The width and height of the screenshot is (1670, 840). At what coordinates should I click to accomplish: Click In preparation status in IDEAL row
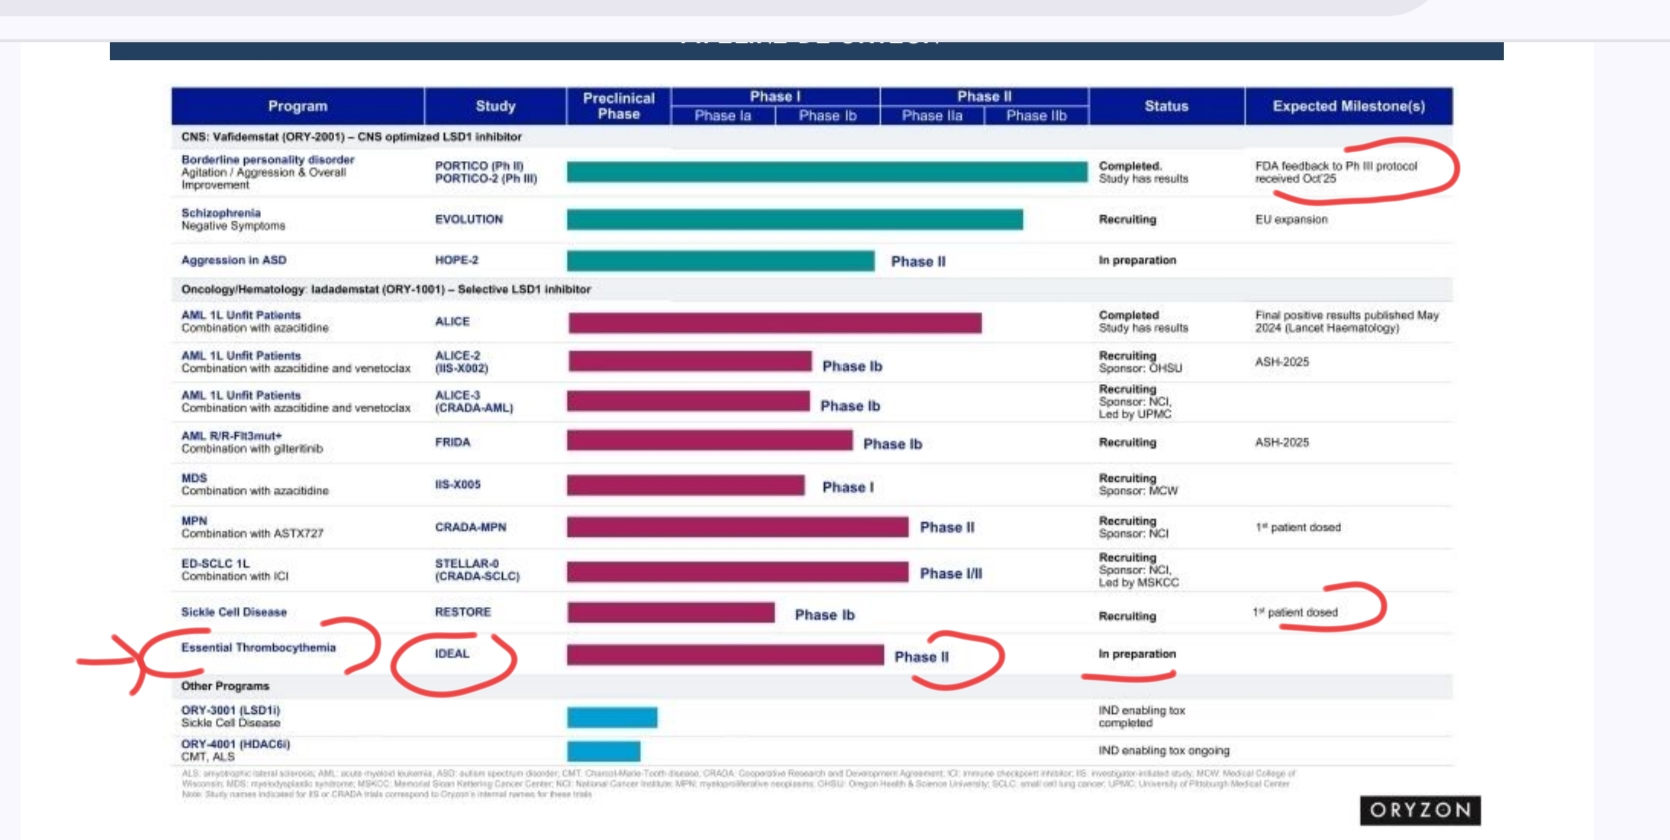pos(1138,654)
